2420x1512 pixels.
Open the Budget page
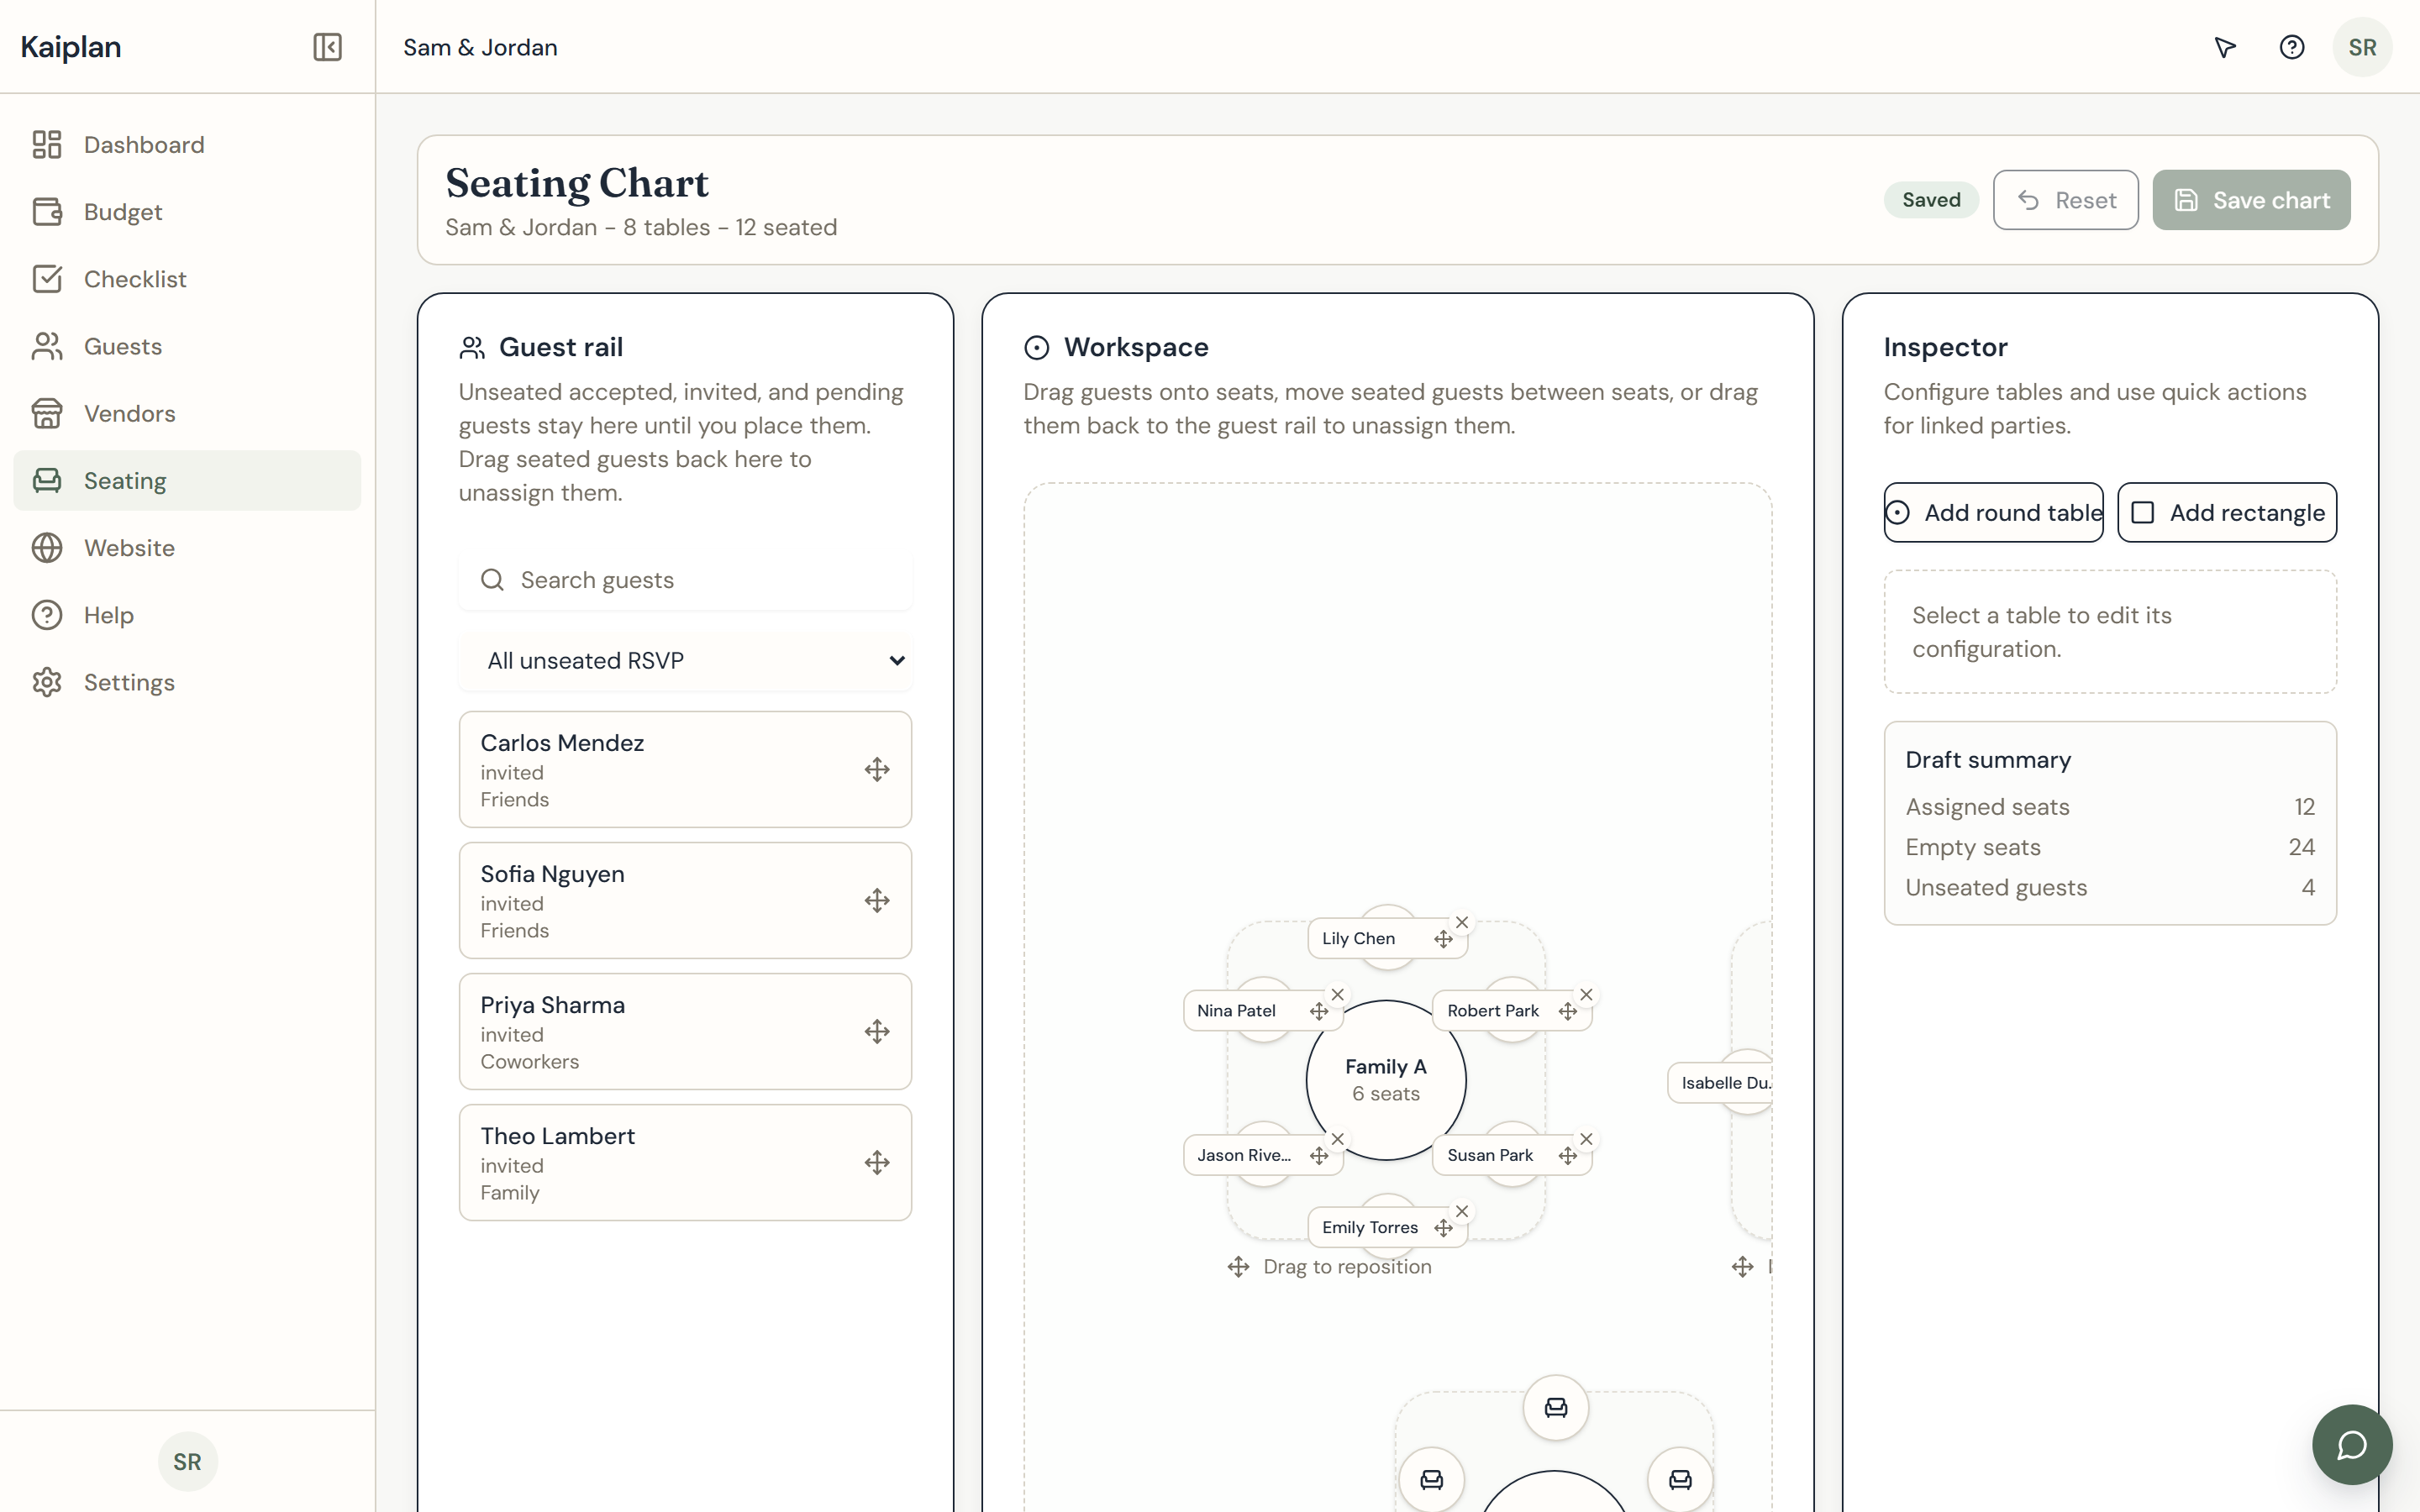[x=187, y=212]
